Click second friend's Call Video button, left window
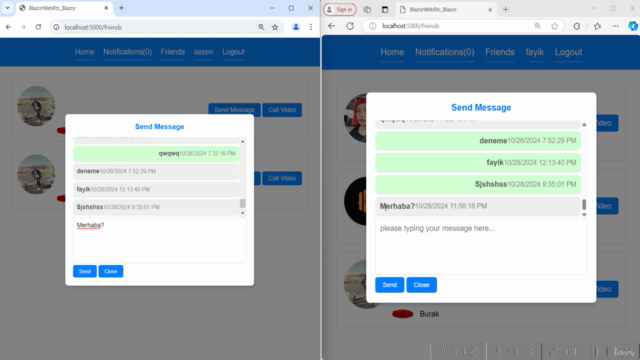This screenshot has height=360, width=640. pyautogui.click(x=282, y=178)
